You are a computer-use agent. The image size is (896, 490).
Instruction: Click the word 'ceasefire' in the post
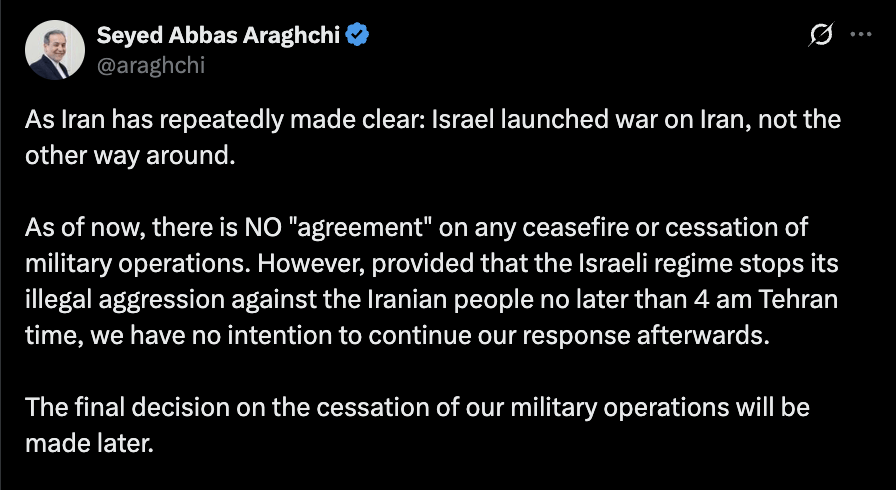[x=578, y=228]
